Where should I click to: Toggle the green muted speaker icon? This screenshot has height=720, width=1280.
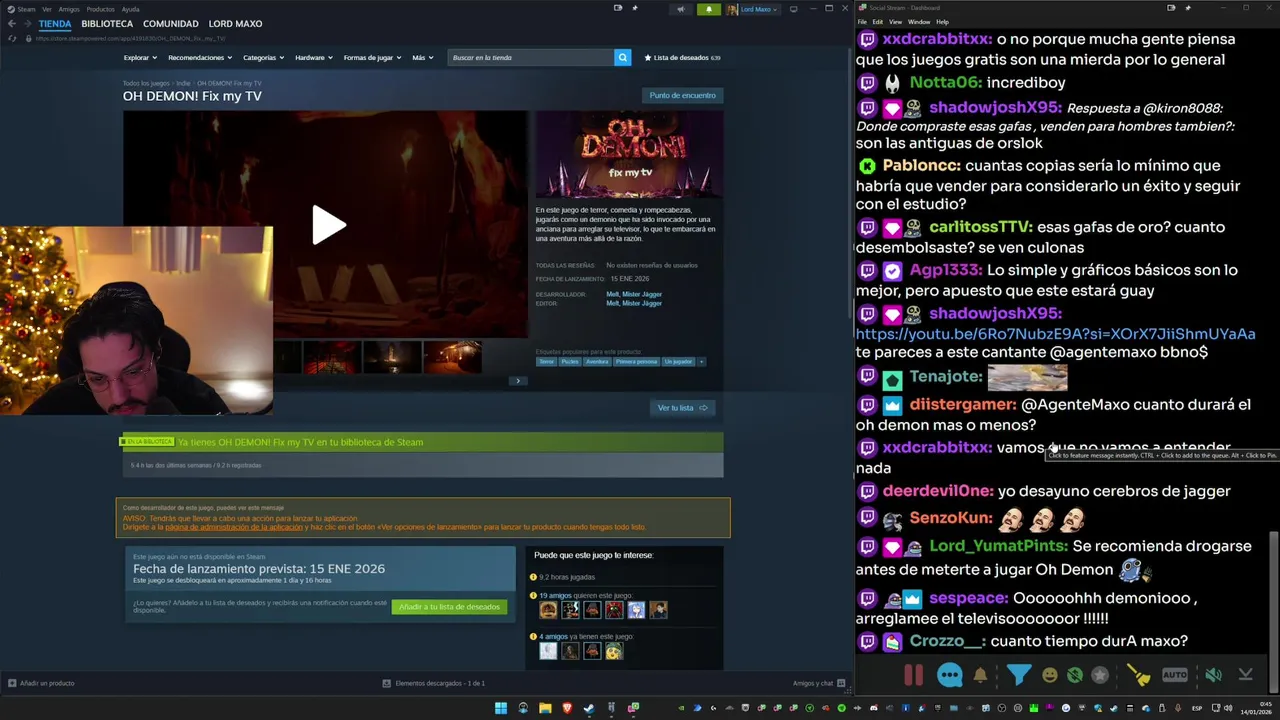tap(1212, 675)
